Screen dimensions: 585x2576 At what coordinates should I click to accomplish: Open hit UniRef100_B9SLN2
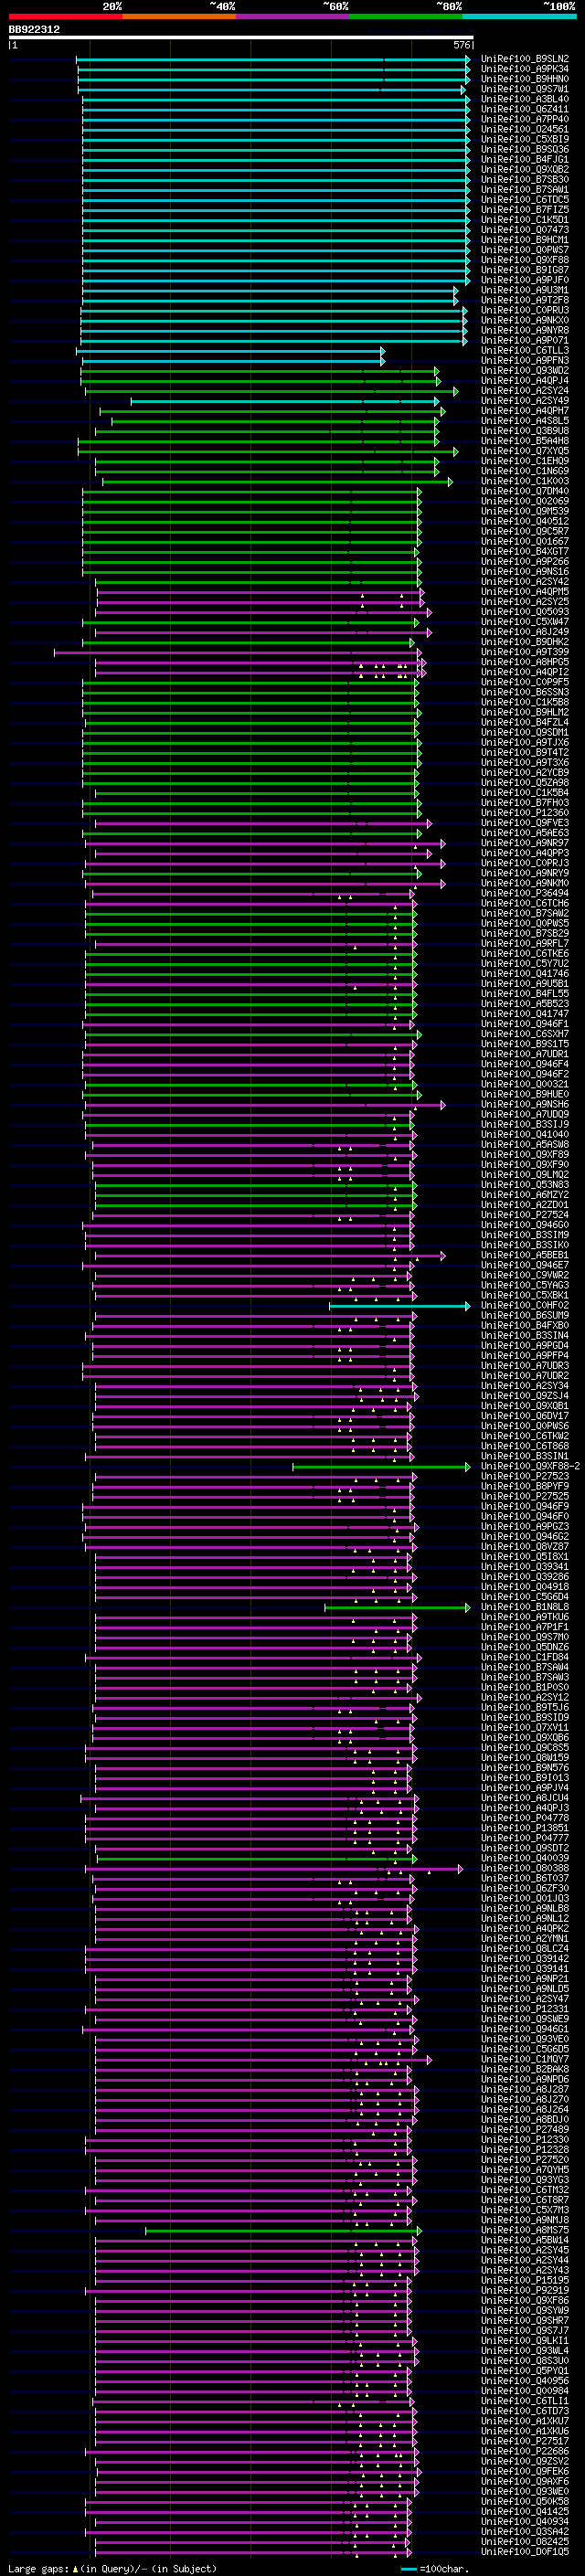coord(525,59)
